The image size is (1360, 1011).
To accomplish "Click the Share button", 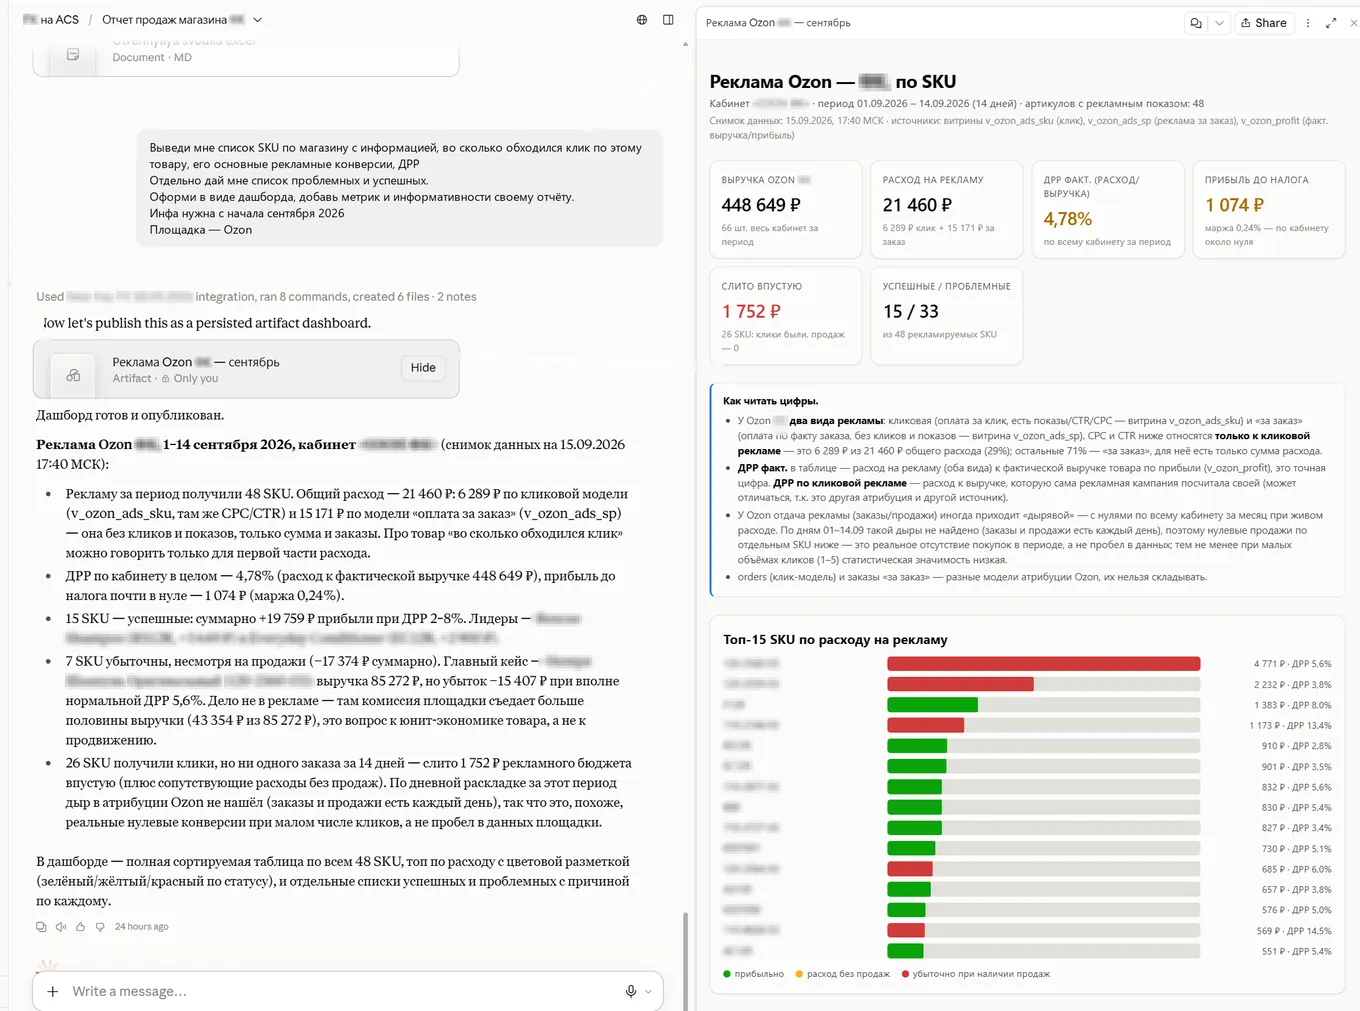I will click(x=1264, y=23).
